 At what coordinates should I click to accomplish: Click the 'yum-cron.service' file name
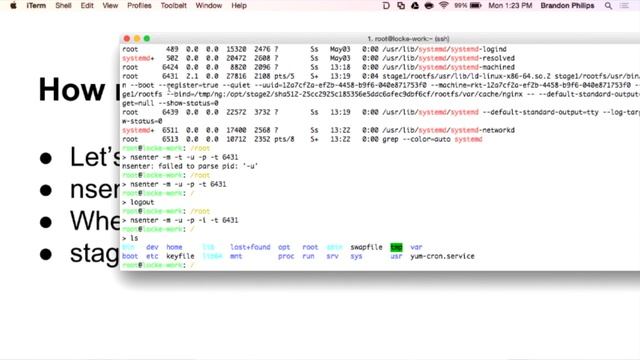click(x=442, y=256)
